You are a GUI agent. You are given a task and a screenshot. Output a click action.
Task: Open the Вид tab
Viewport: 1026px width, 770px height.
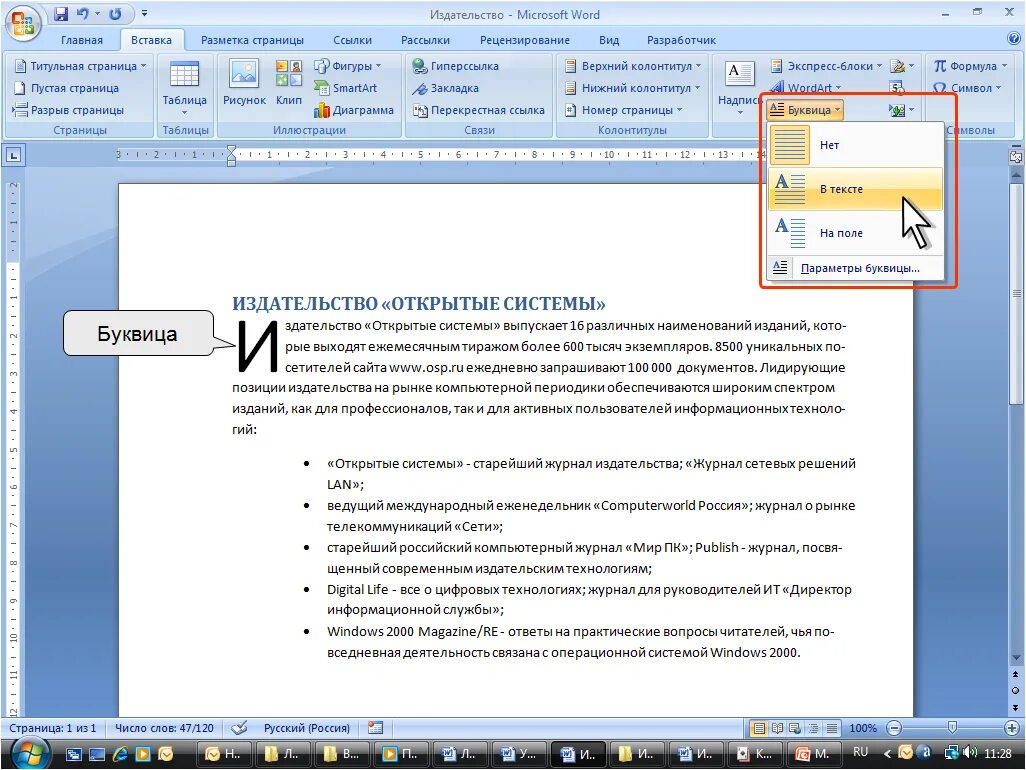point(609,40)
